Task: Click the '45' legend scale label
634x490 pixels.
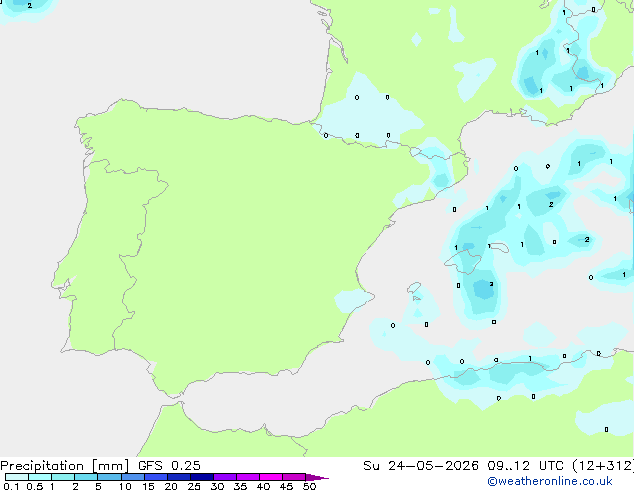Action: click(x=286, y=486)
